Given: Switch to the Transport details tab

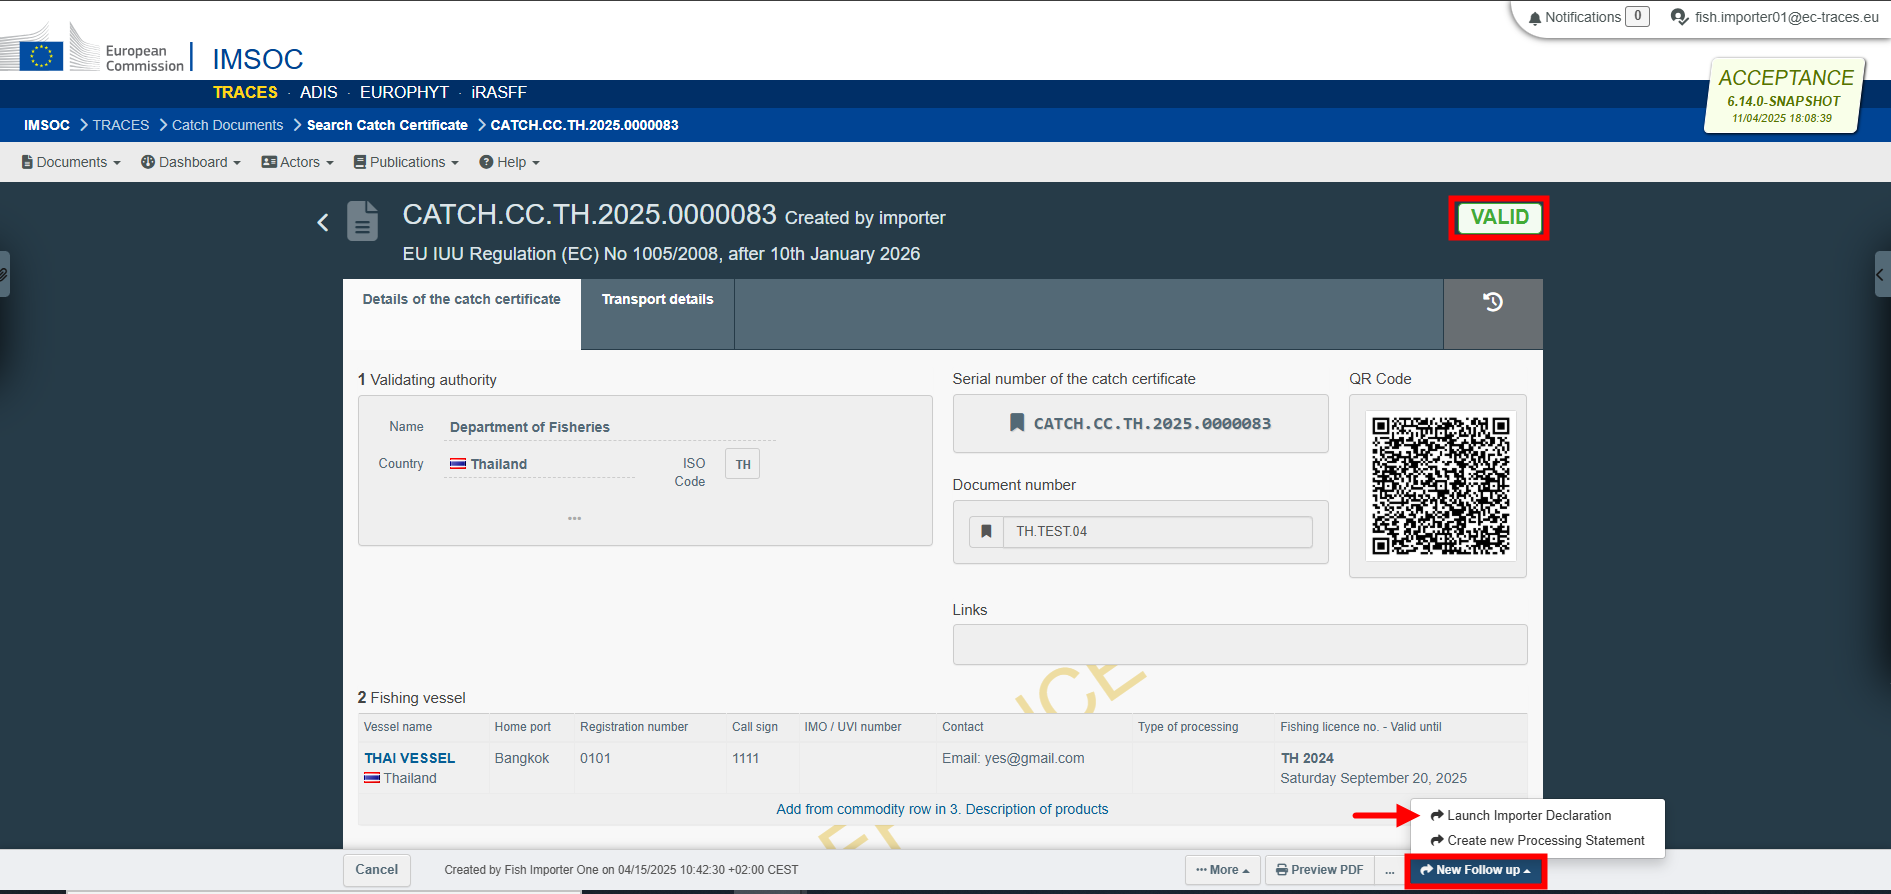Looking at the screenshot, I should pyautogui.click(x=657, y=299).
